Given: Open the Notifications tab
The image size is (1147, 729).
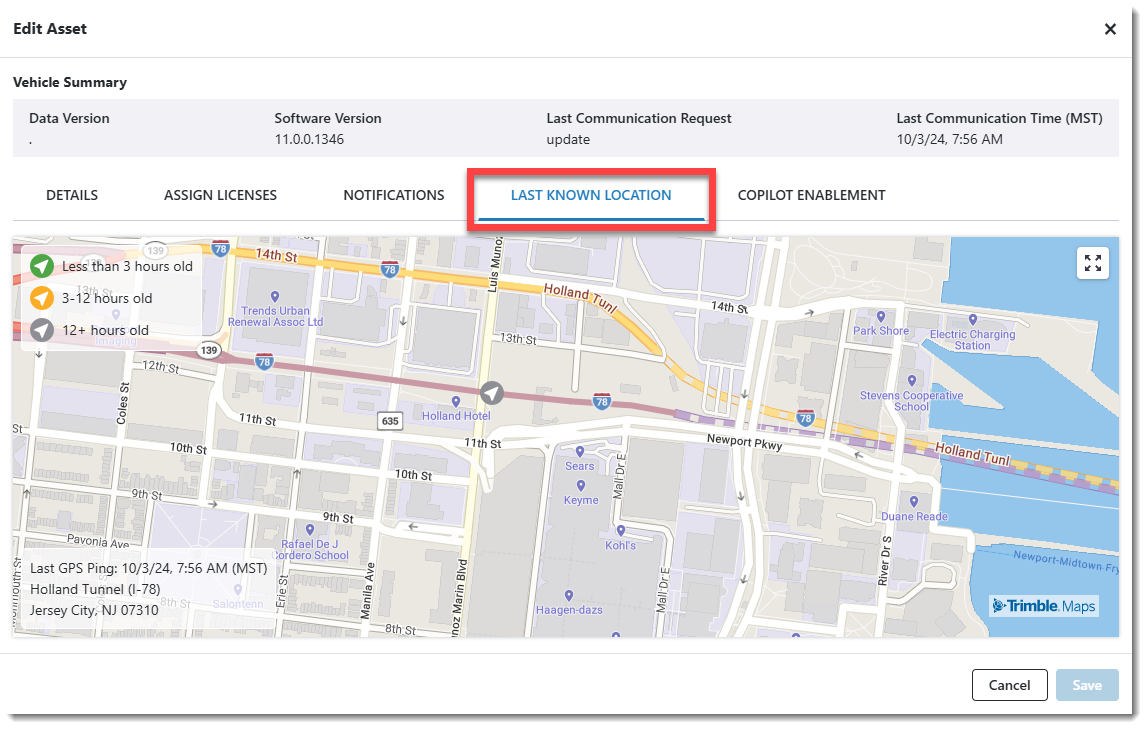Looking at the screenshot, I should (x=394, y=195).
